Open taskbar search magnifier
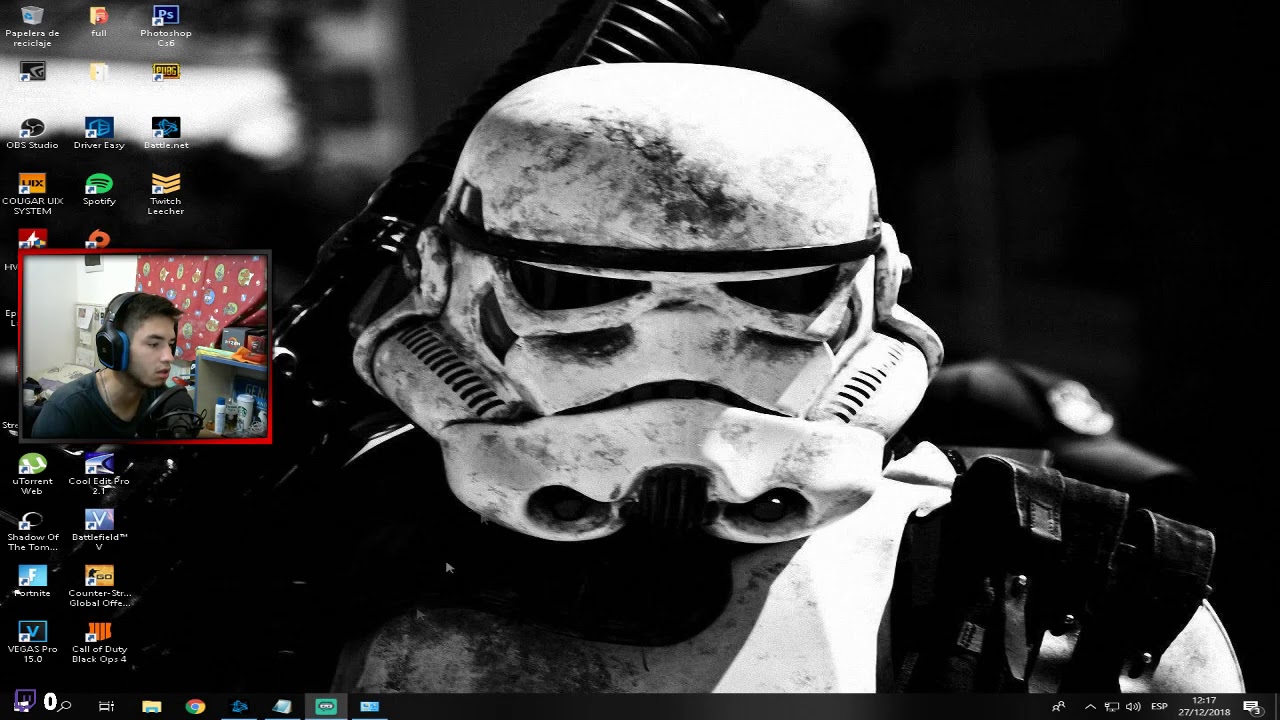Image resolution: width=1280 pixels, height=720 pixels. click(64, 706)
